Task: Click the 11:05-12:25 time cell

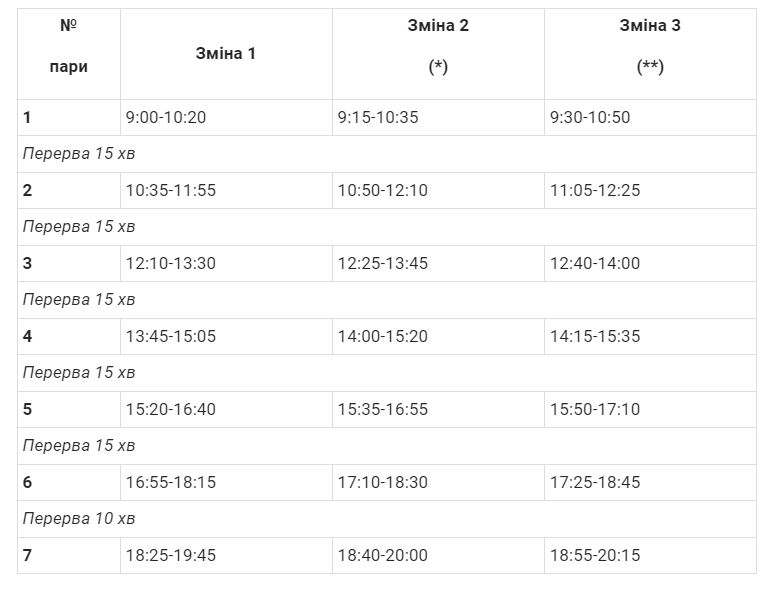Action: pyautogui.click(x=595, y=191)
